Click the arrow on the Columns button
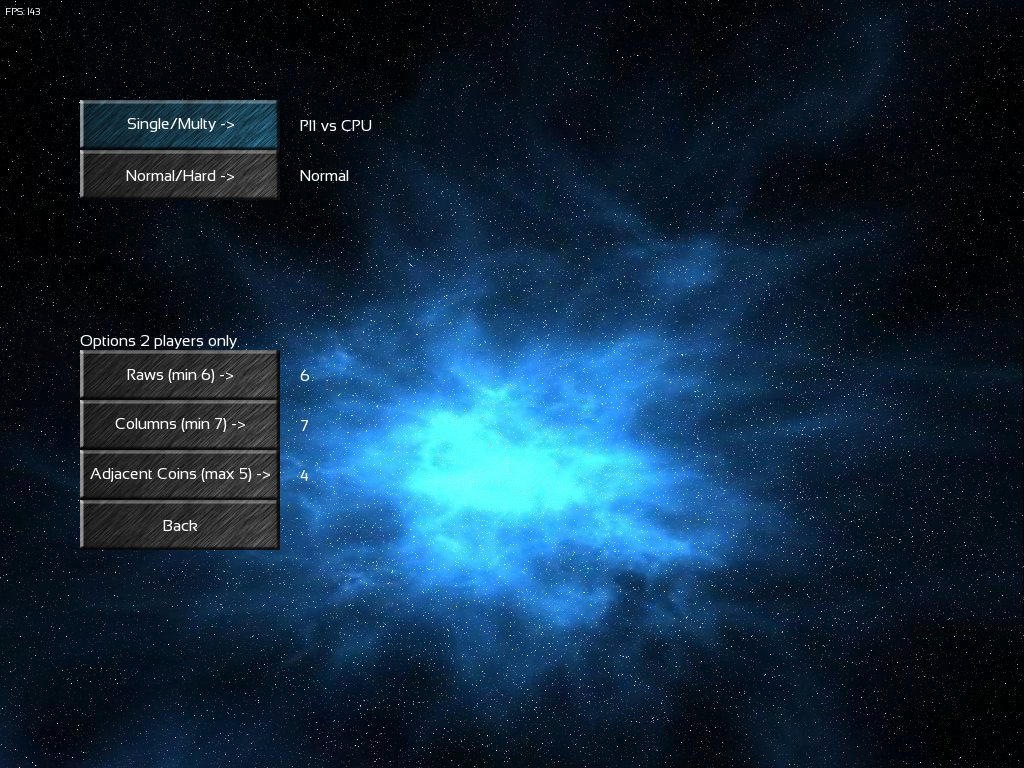This screenshot has height=768, width=1024. (238, 425)
